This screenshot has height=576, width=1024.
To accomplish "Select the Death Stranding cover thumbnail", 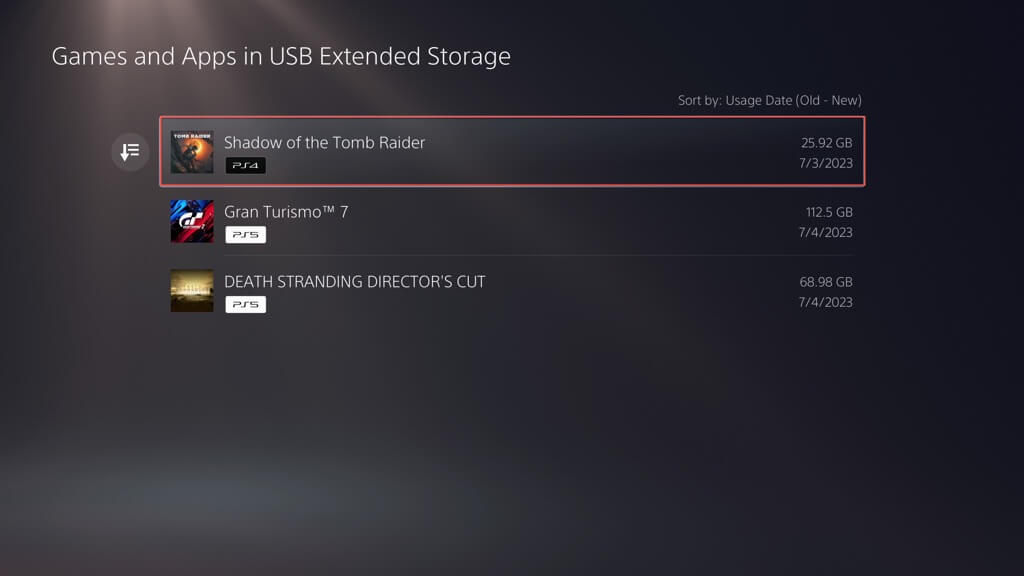I will [x=192, y=291].
